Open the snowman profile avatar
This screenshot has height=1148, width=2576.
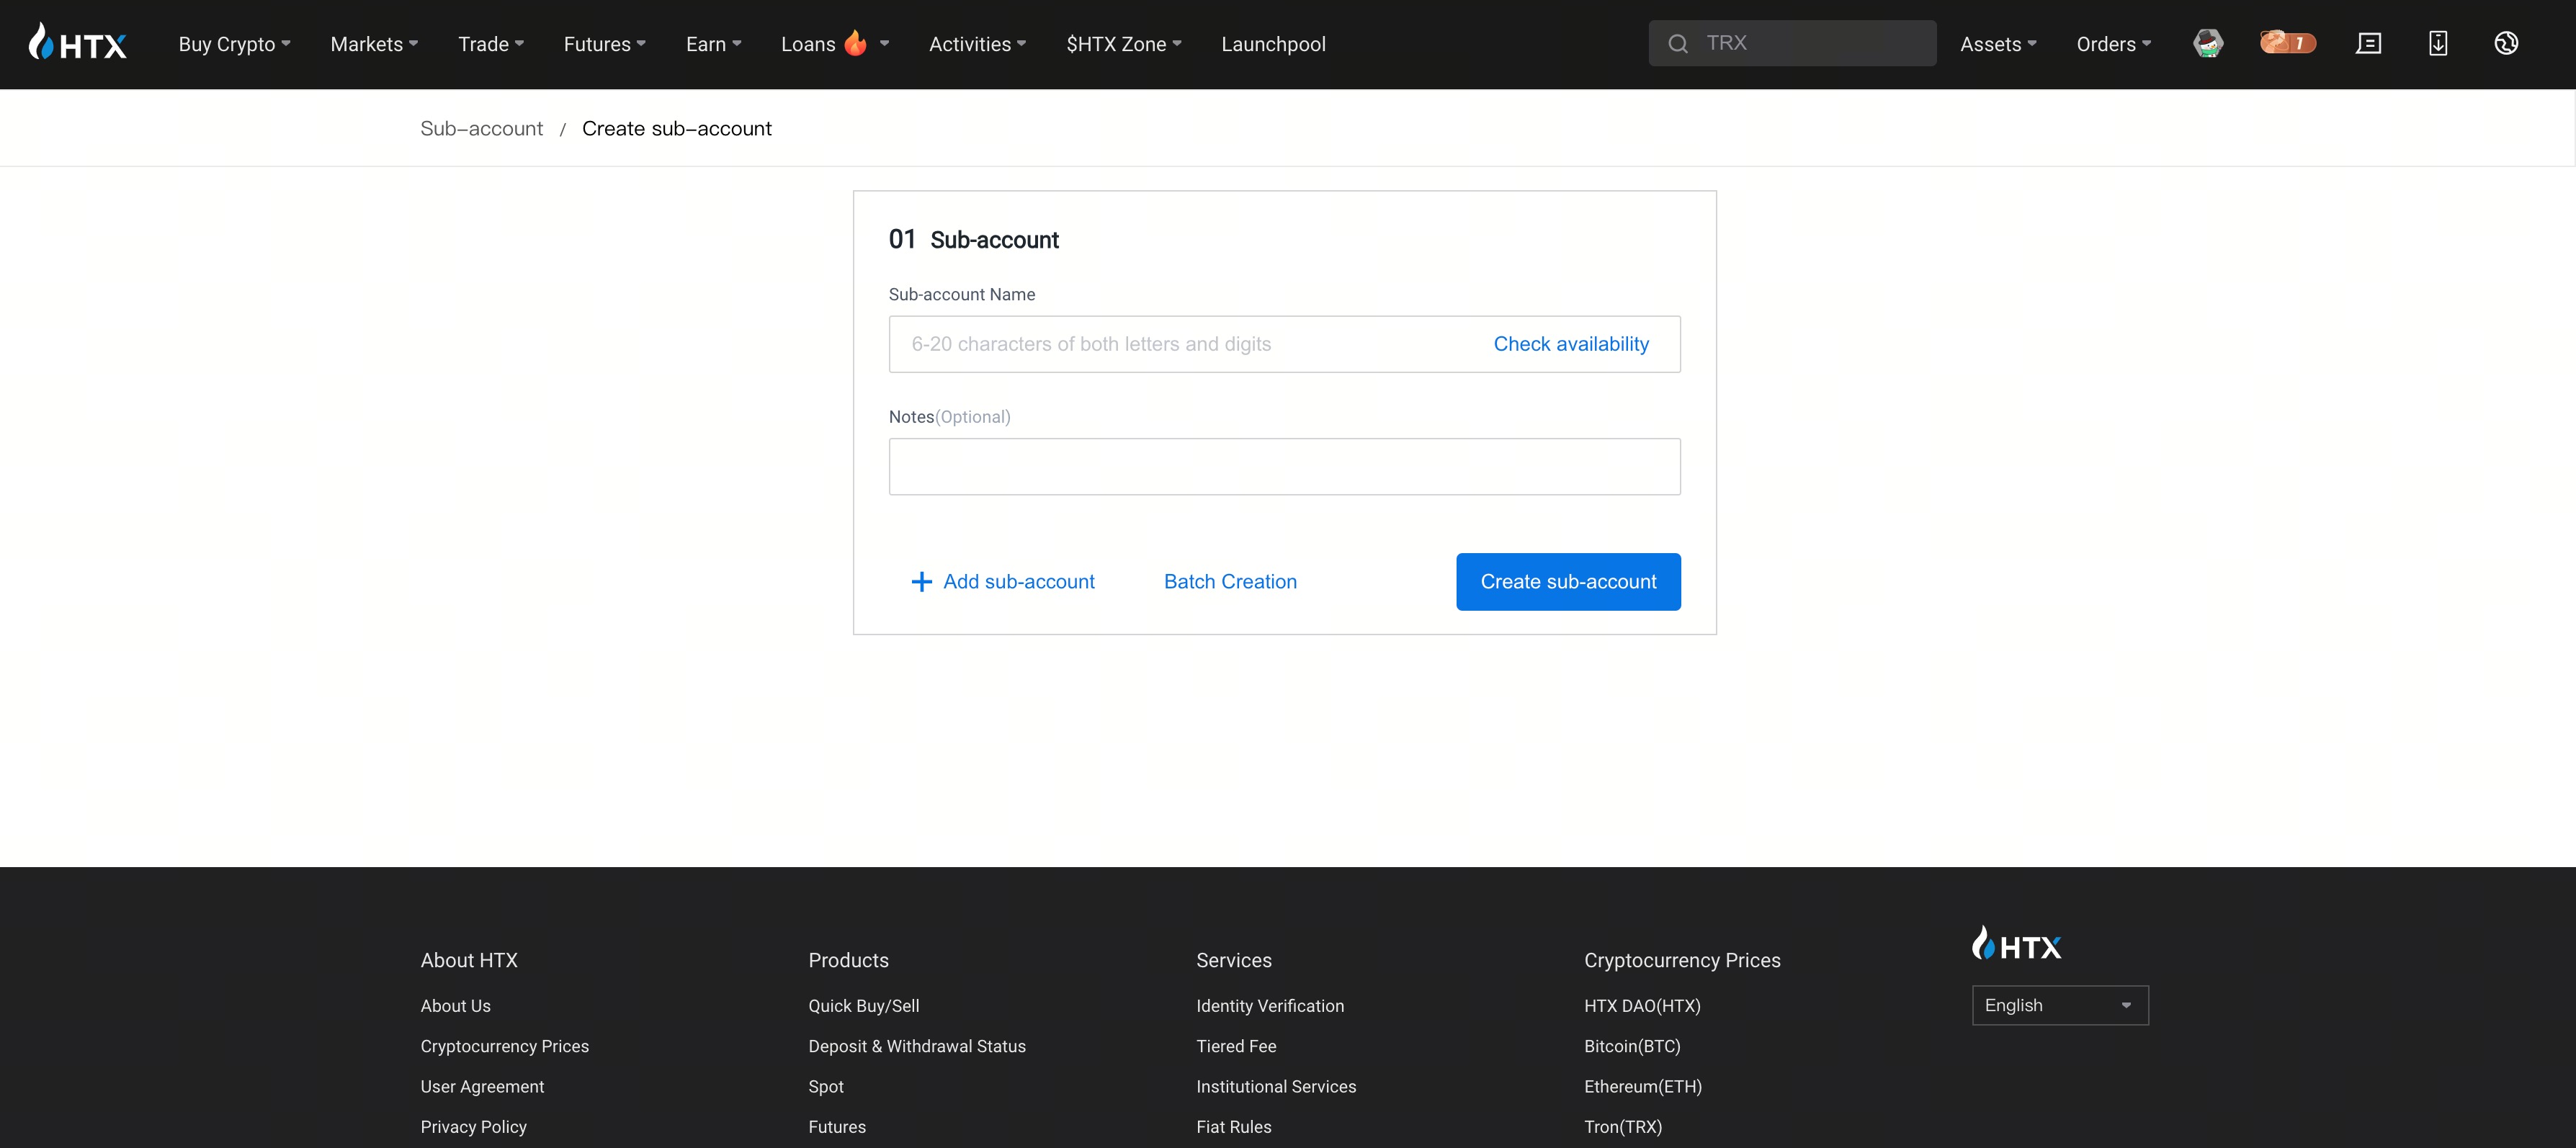click(x=2208, y=43)
